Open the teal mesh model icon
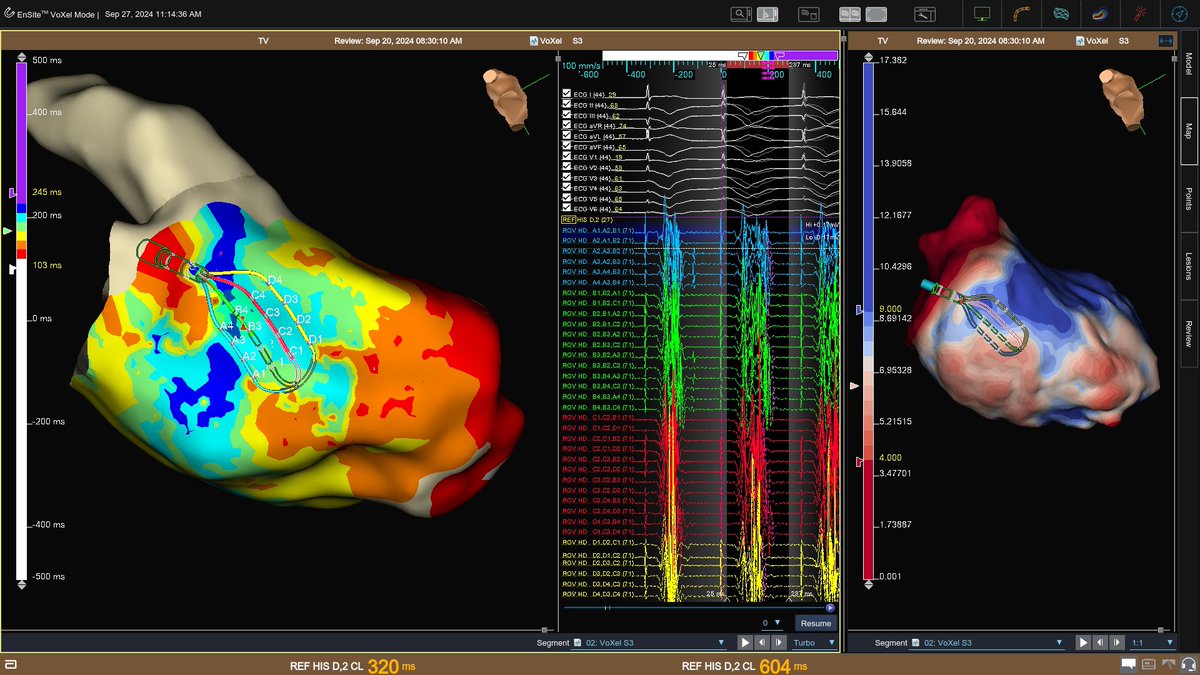Image resolution: width=1200 pixels, height=675 pixels. pos(1060,14)
